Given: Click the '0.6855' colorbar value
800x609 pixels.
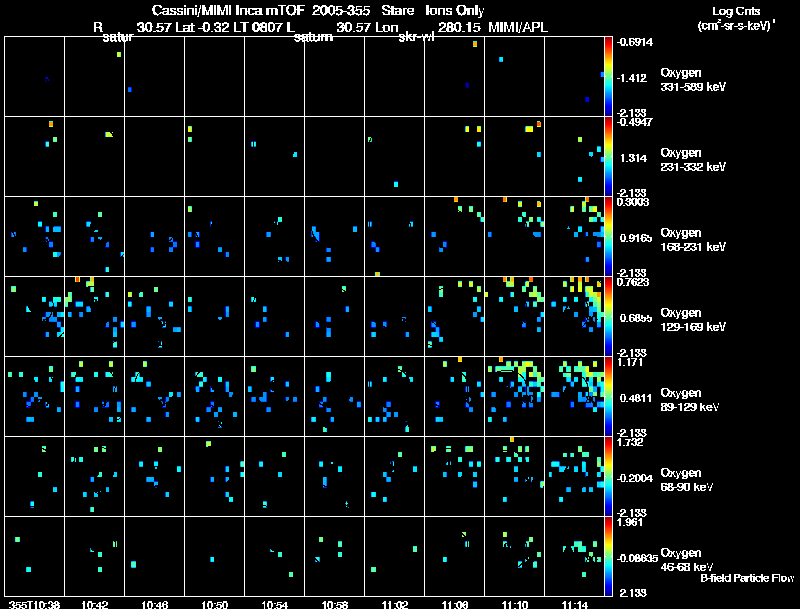Looking at the screenshot, I should 636,318.
